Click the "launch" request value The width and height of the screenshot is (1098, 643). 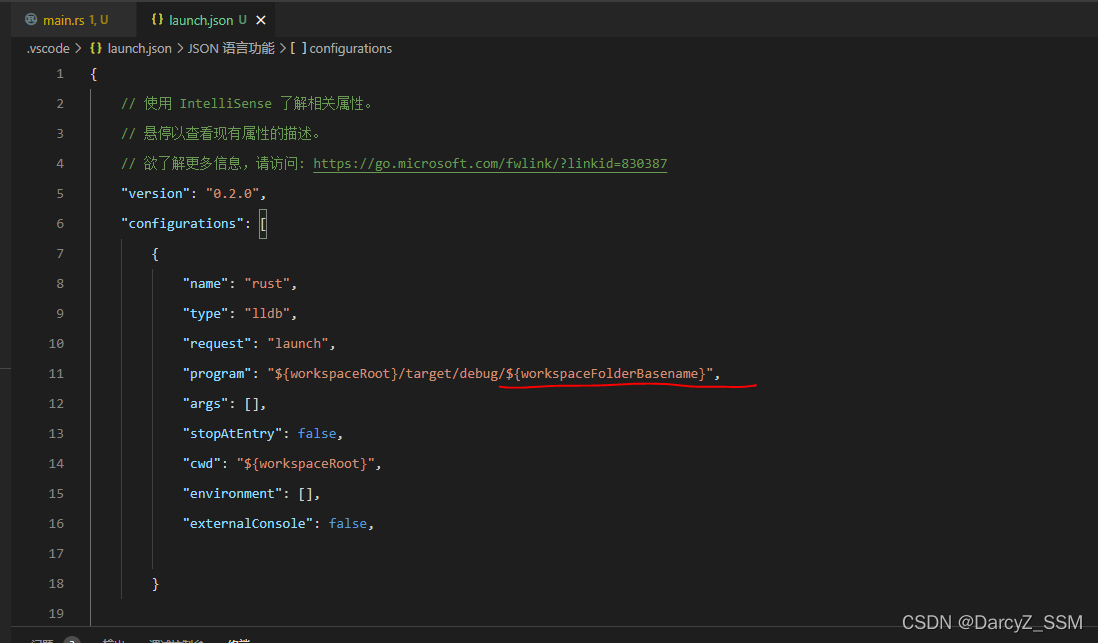click(298, 344)
